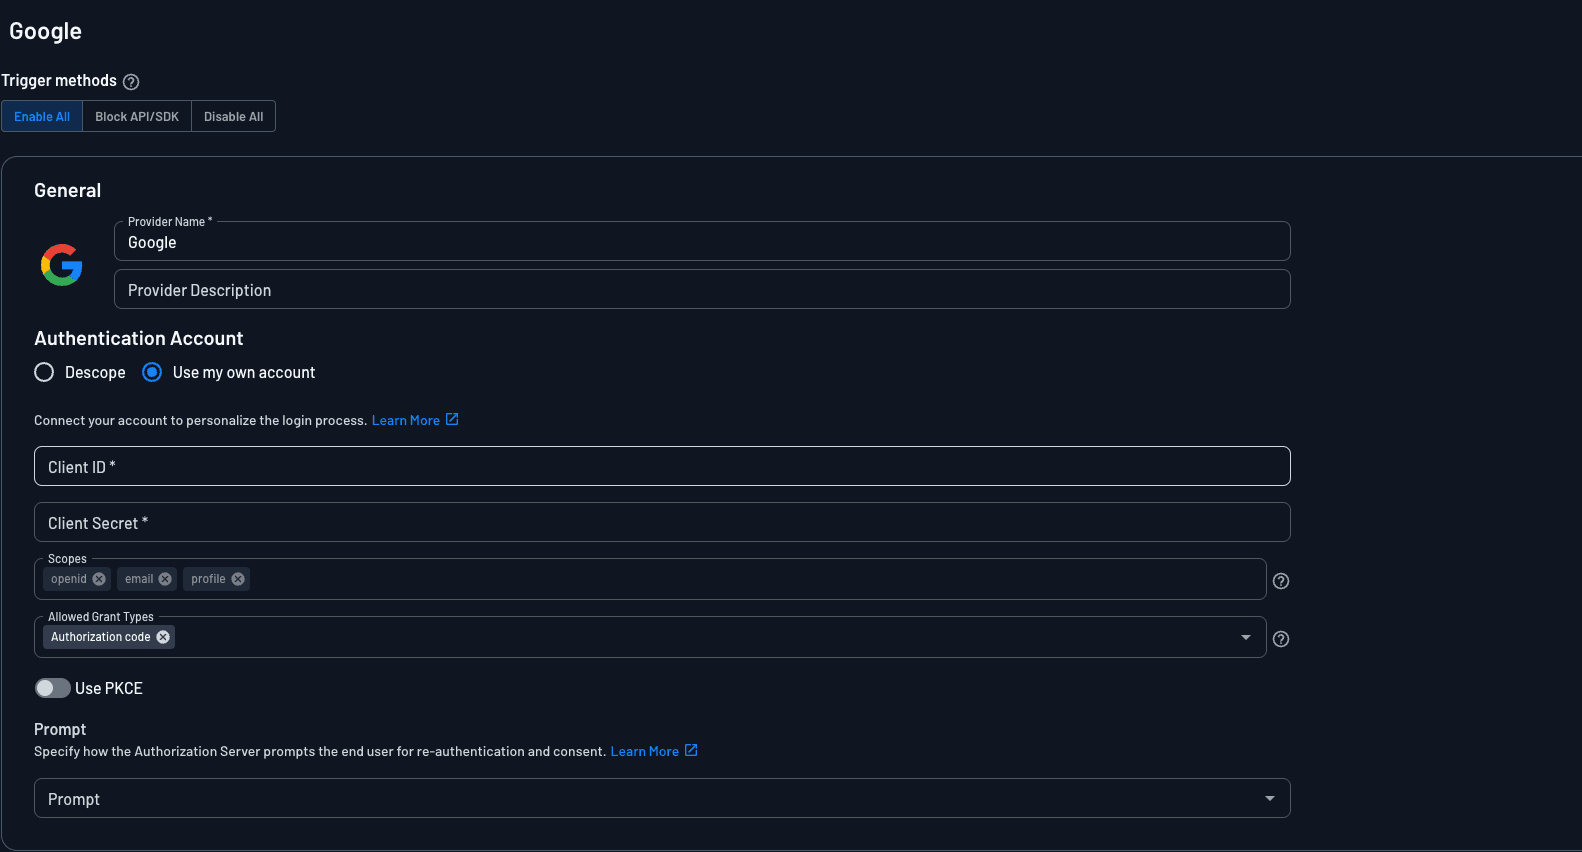
Task: Select the Use my own account radio
Action: 152,372
